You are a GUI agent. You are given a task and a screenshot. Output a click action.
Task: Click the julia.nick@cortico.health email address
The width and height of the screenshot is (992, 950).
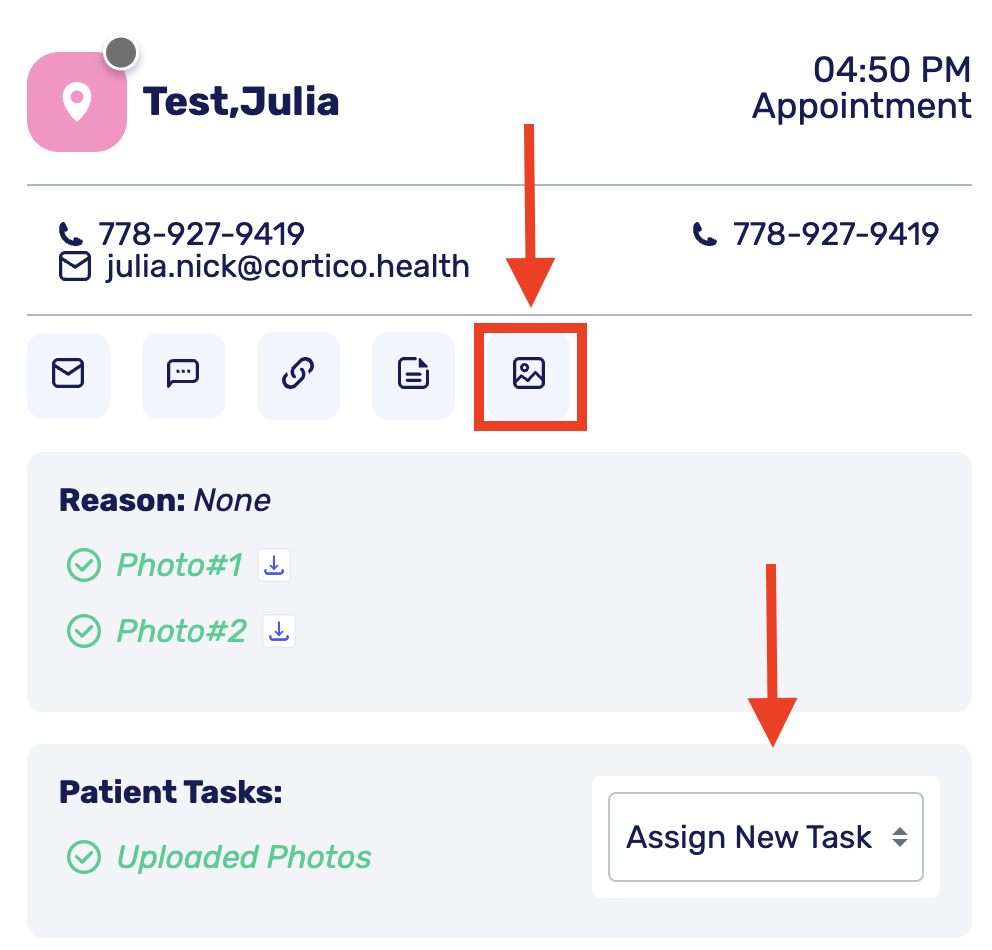pyautogui.click(x=287, y=267)
